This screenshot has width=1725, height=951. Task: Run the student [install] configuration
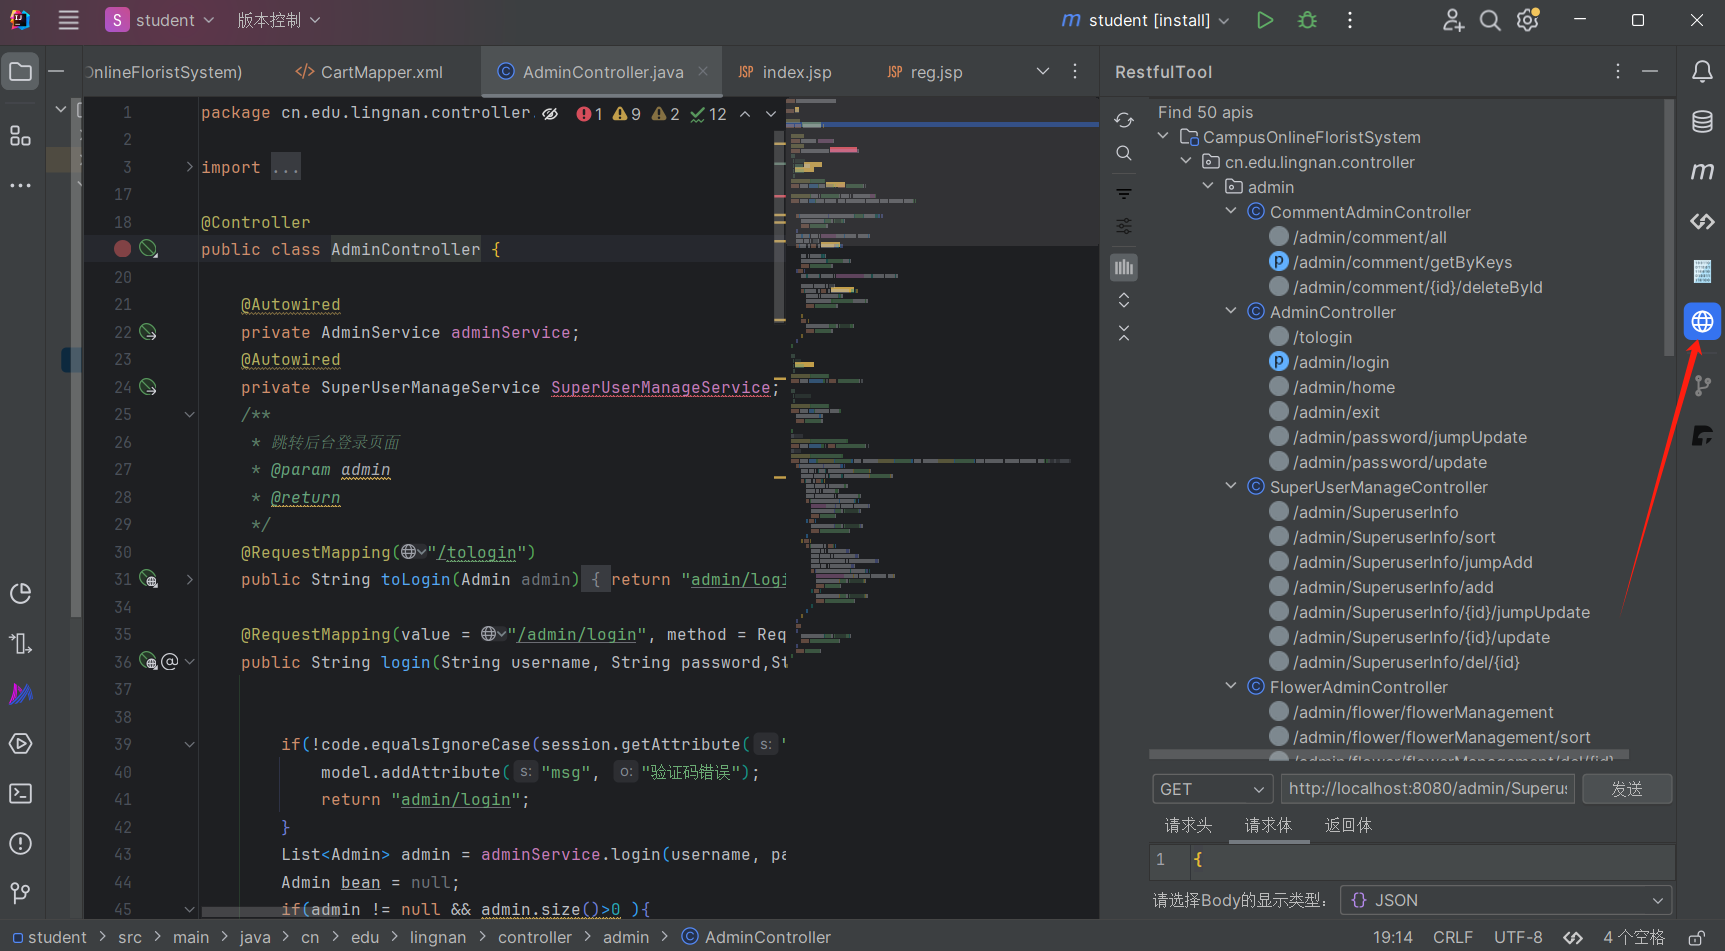pos(1265,20)
